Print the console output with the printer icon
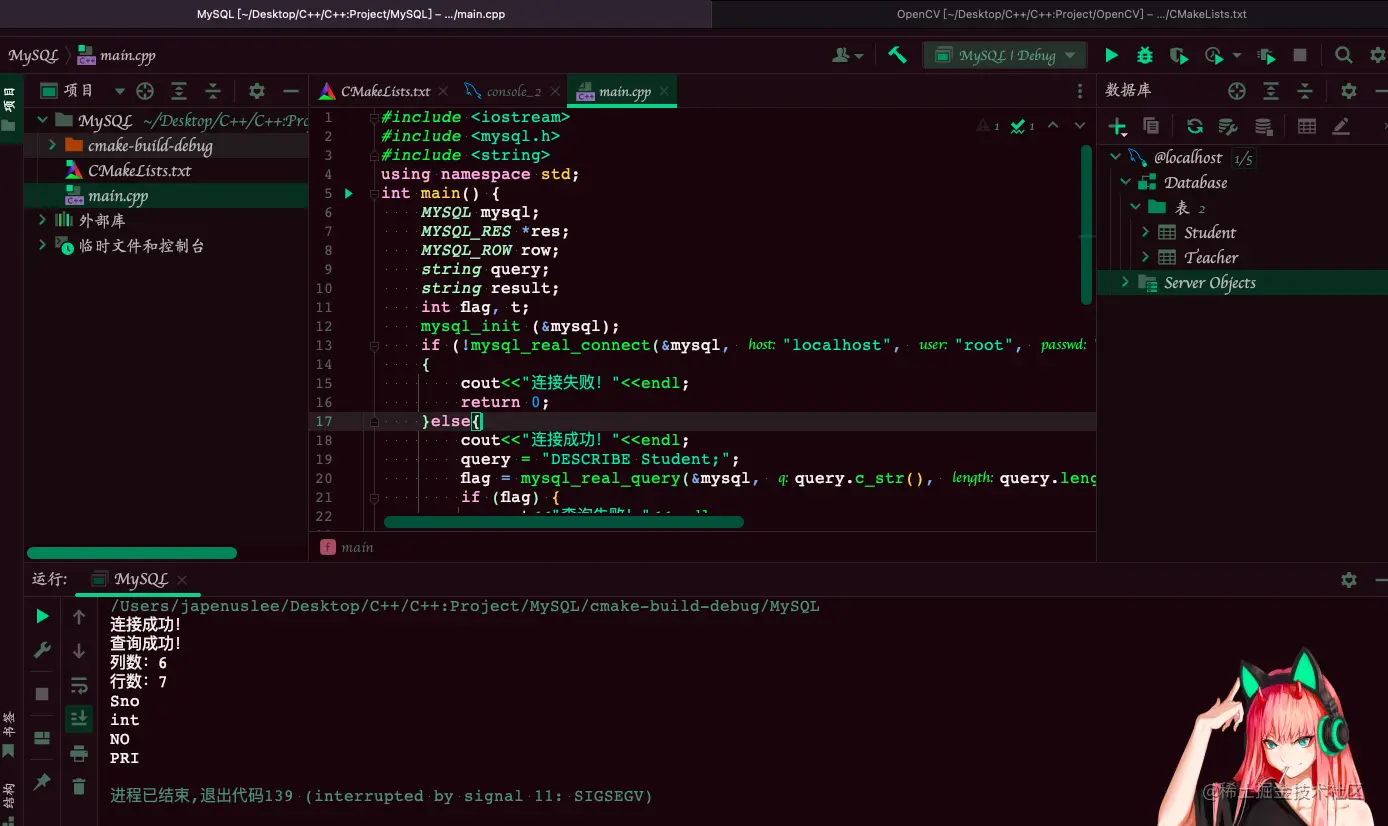 pyautogui.click(x=79, y=753)
